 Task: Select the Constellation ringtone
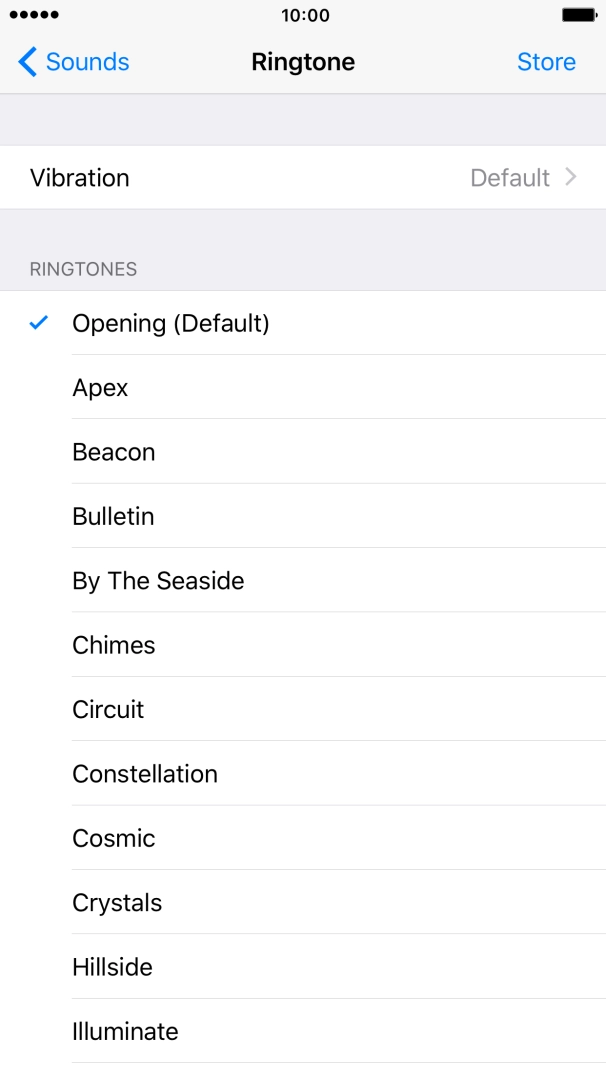[x=144, y=774]
